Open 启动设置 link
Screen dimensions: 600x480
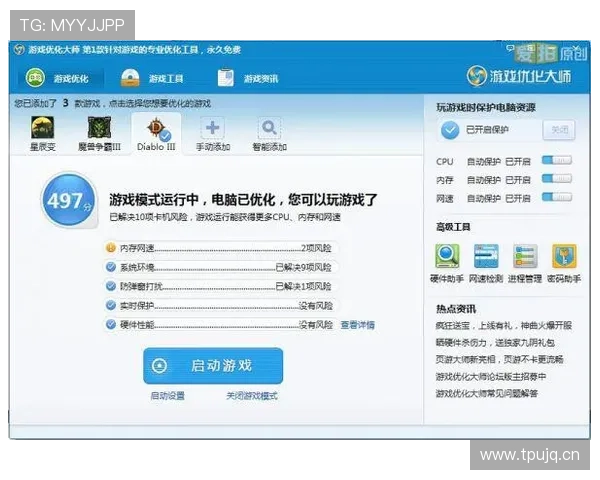coord(168,395)
